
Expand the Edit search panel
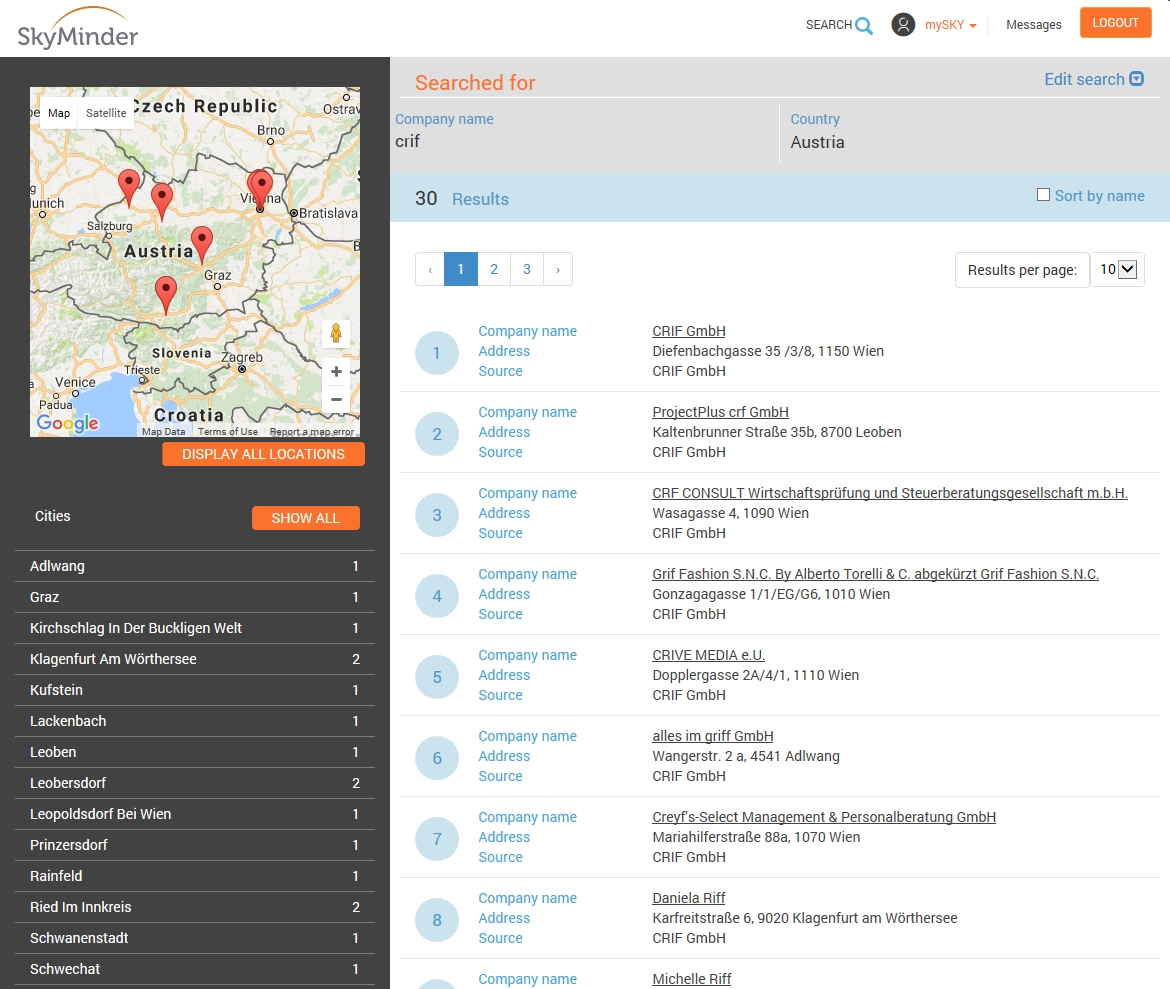pos(1093,79)
